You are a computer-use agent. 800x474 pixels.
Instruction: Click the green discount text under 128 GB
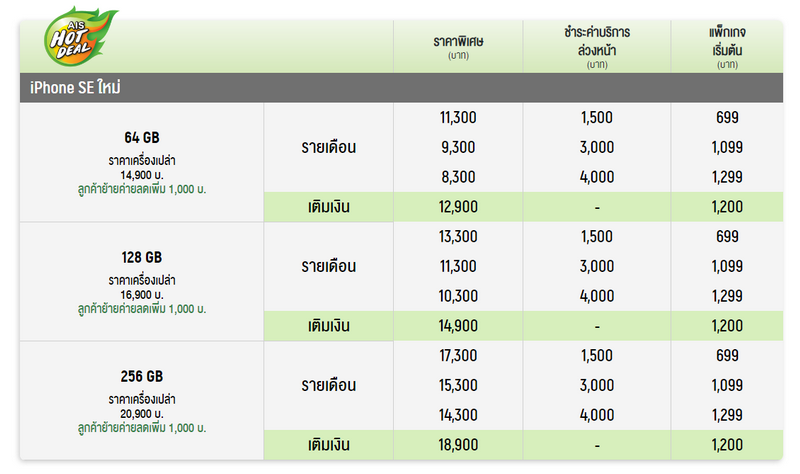pos(141,308)
